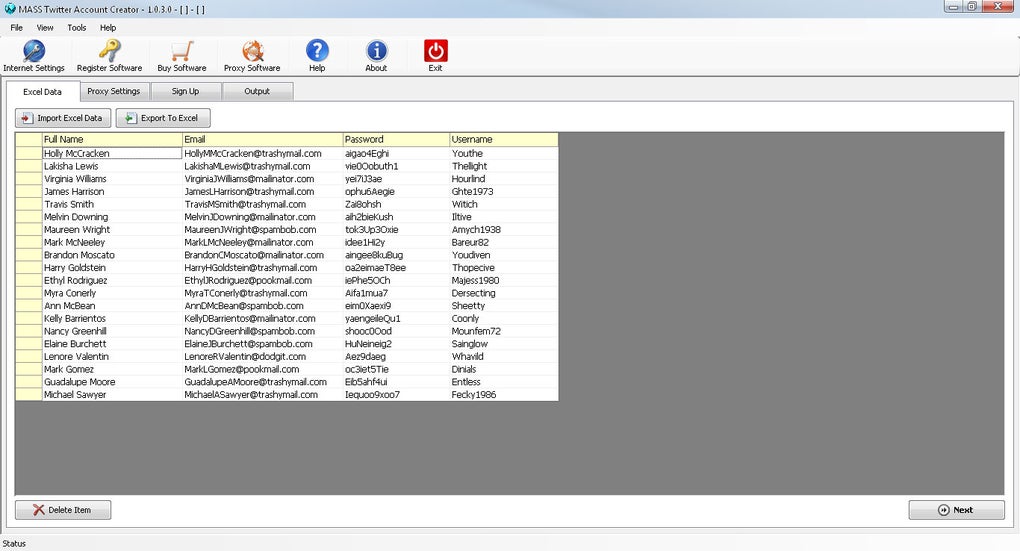
Task: Select the Brandon Moscato name cell
Action: click(112, 255)
